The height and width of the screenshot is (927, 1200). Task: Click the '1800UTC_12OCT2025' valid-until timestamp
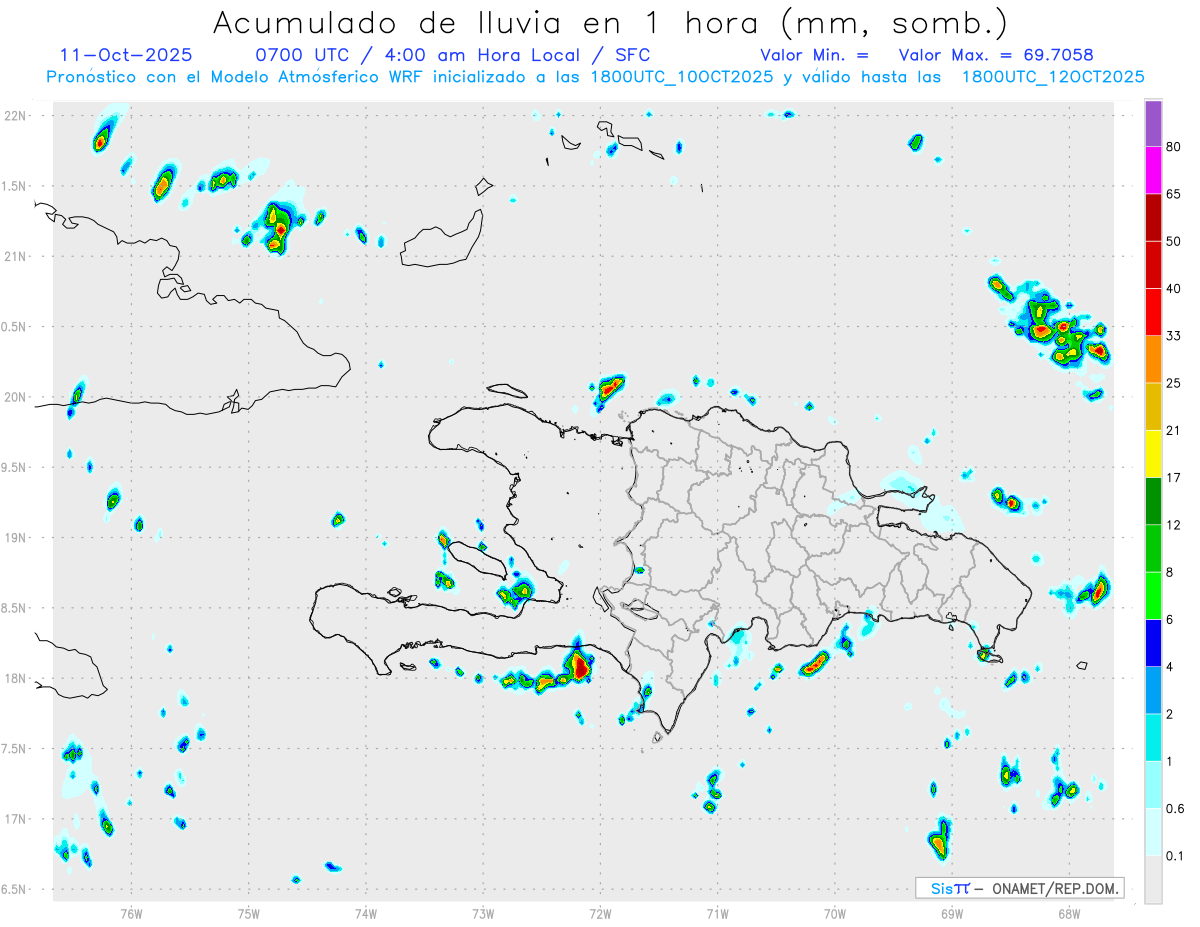click(x=1053, y=77)
